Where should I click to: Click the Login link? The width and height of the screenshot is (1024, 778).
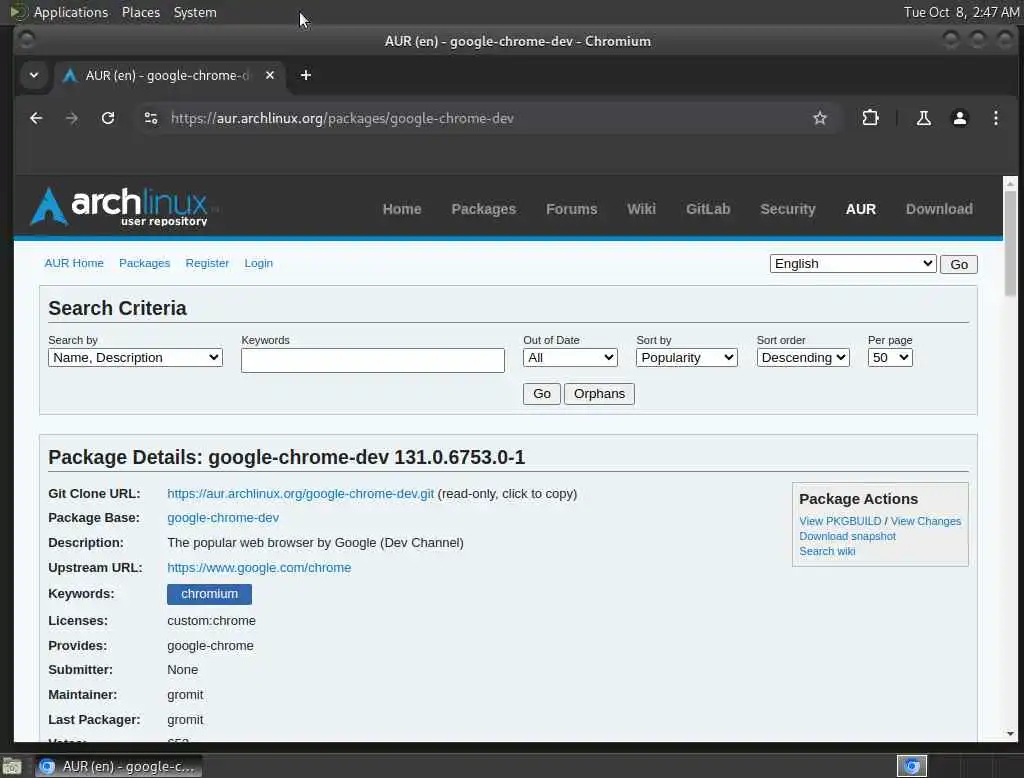coord(259,263)
